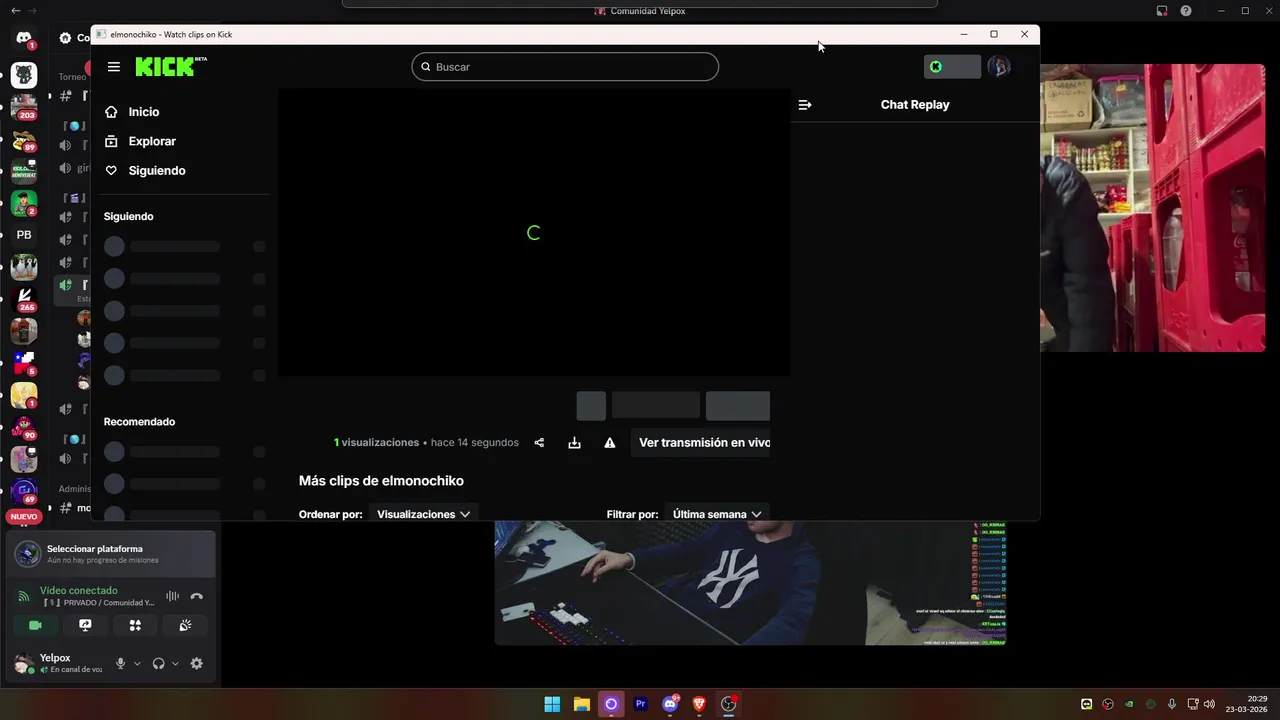Open Premiere Pro from taskbar
The width and height of the screenshot is (1280, 720).
tap(640, 704)
